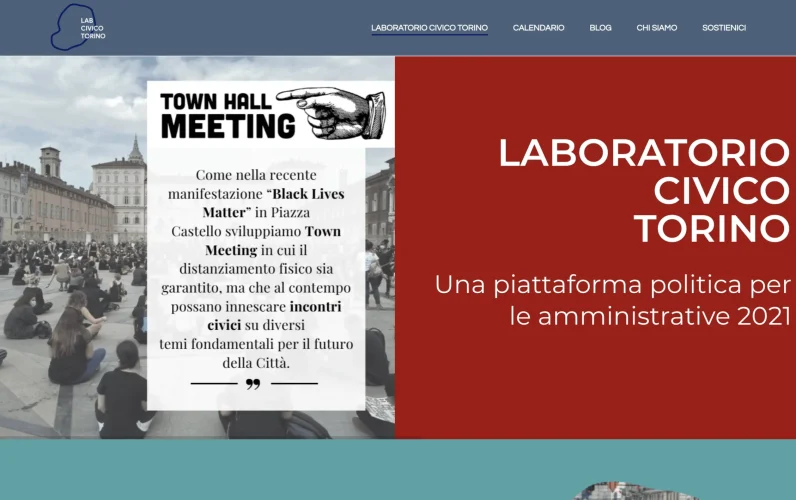
Task: Click the quotation mark symbol under the quote
Action: click(253, 384)
